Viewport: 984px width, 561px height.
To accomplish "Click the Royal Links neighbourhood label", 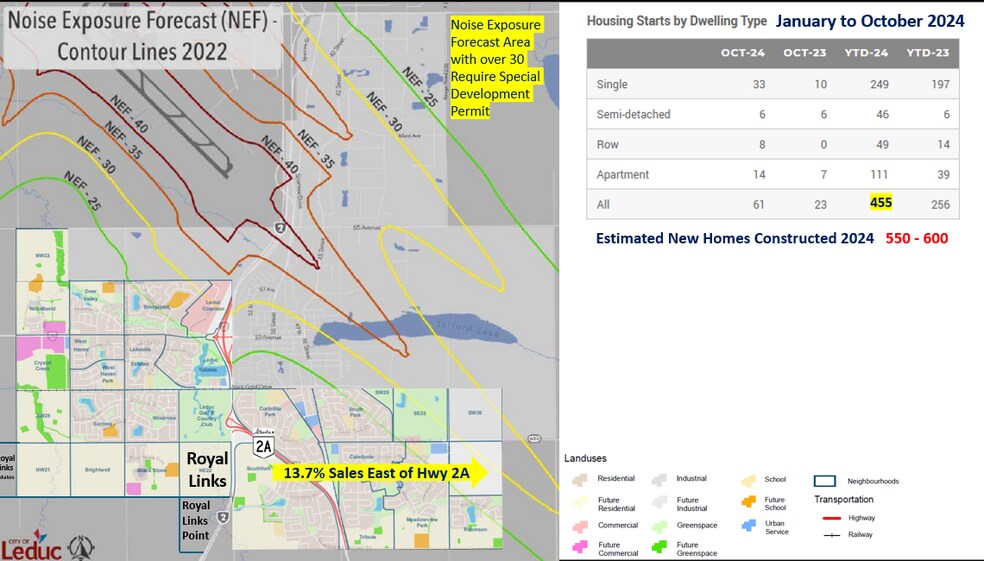I will 207,470.
